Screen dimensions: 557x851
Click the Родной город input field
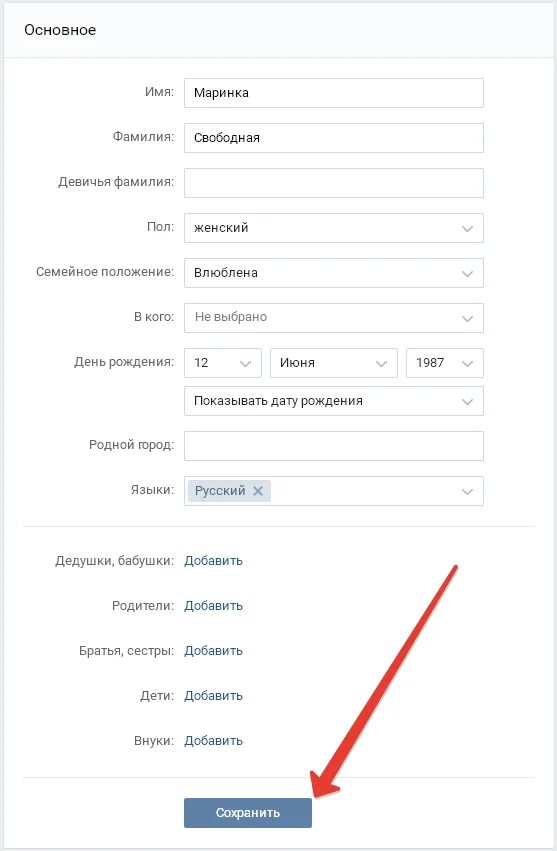(333, 446)
